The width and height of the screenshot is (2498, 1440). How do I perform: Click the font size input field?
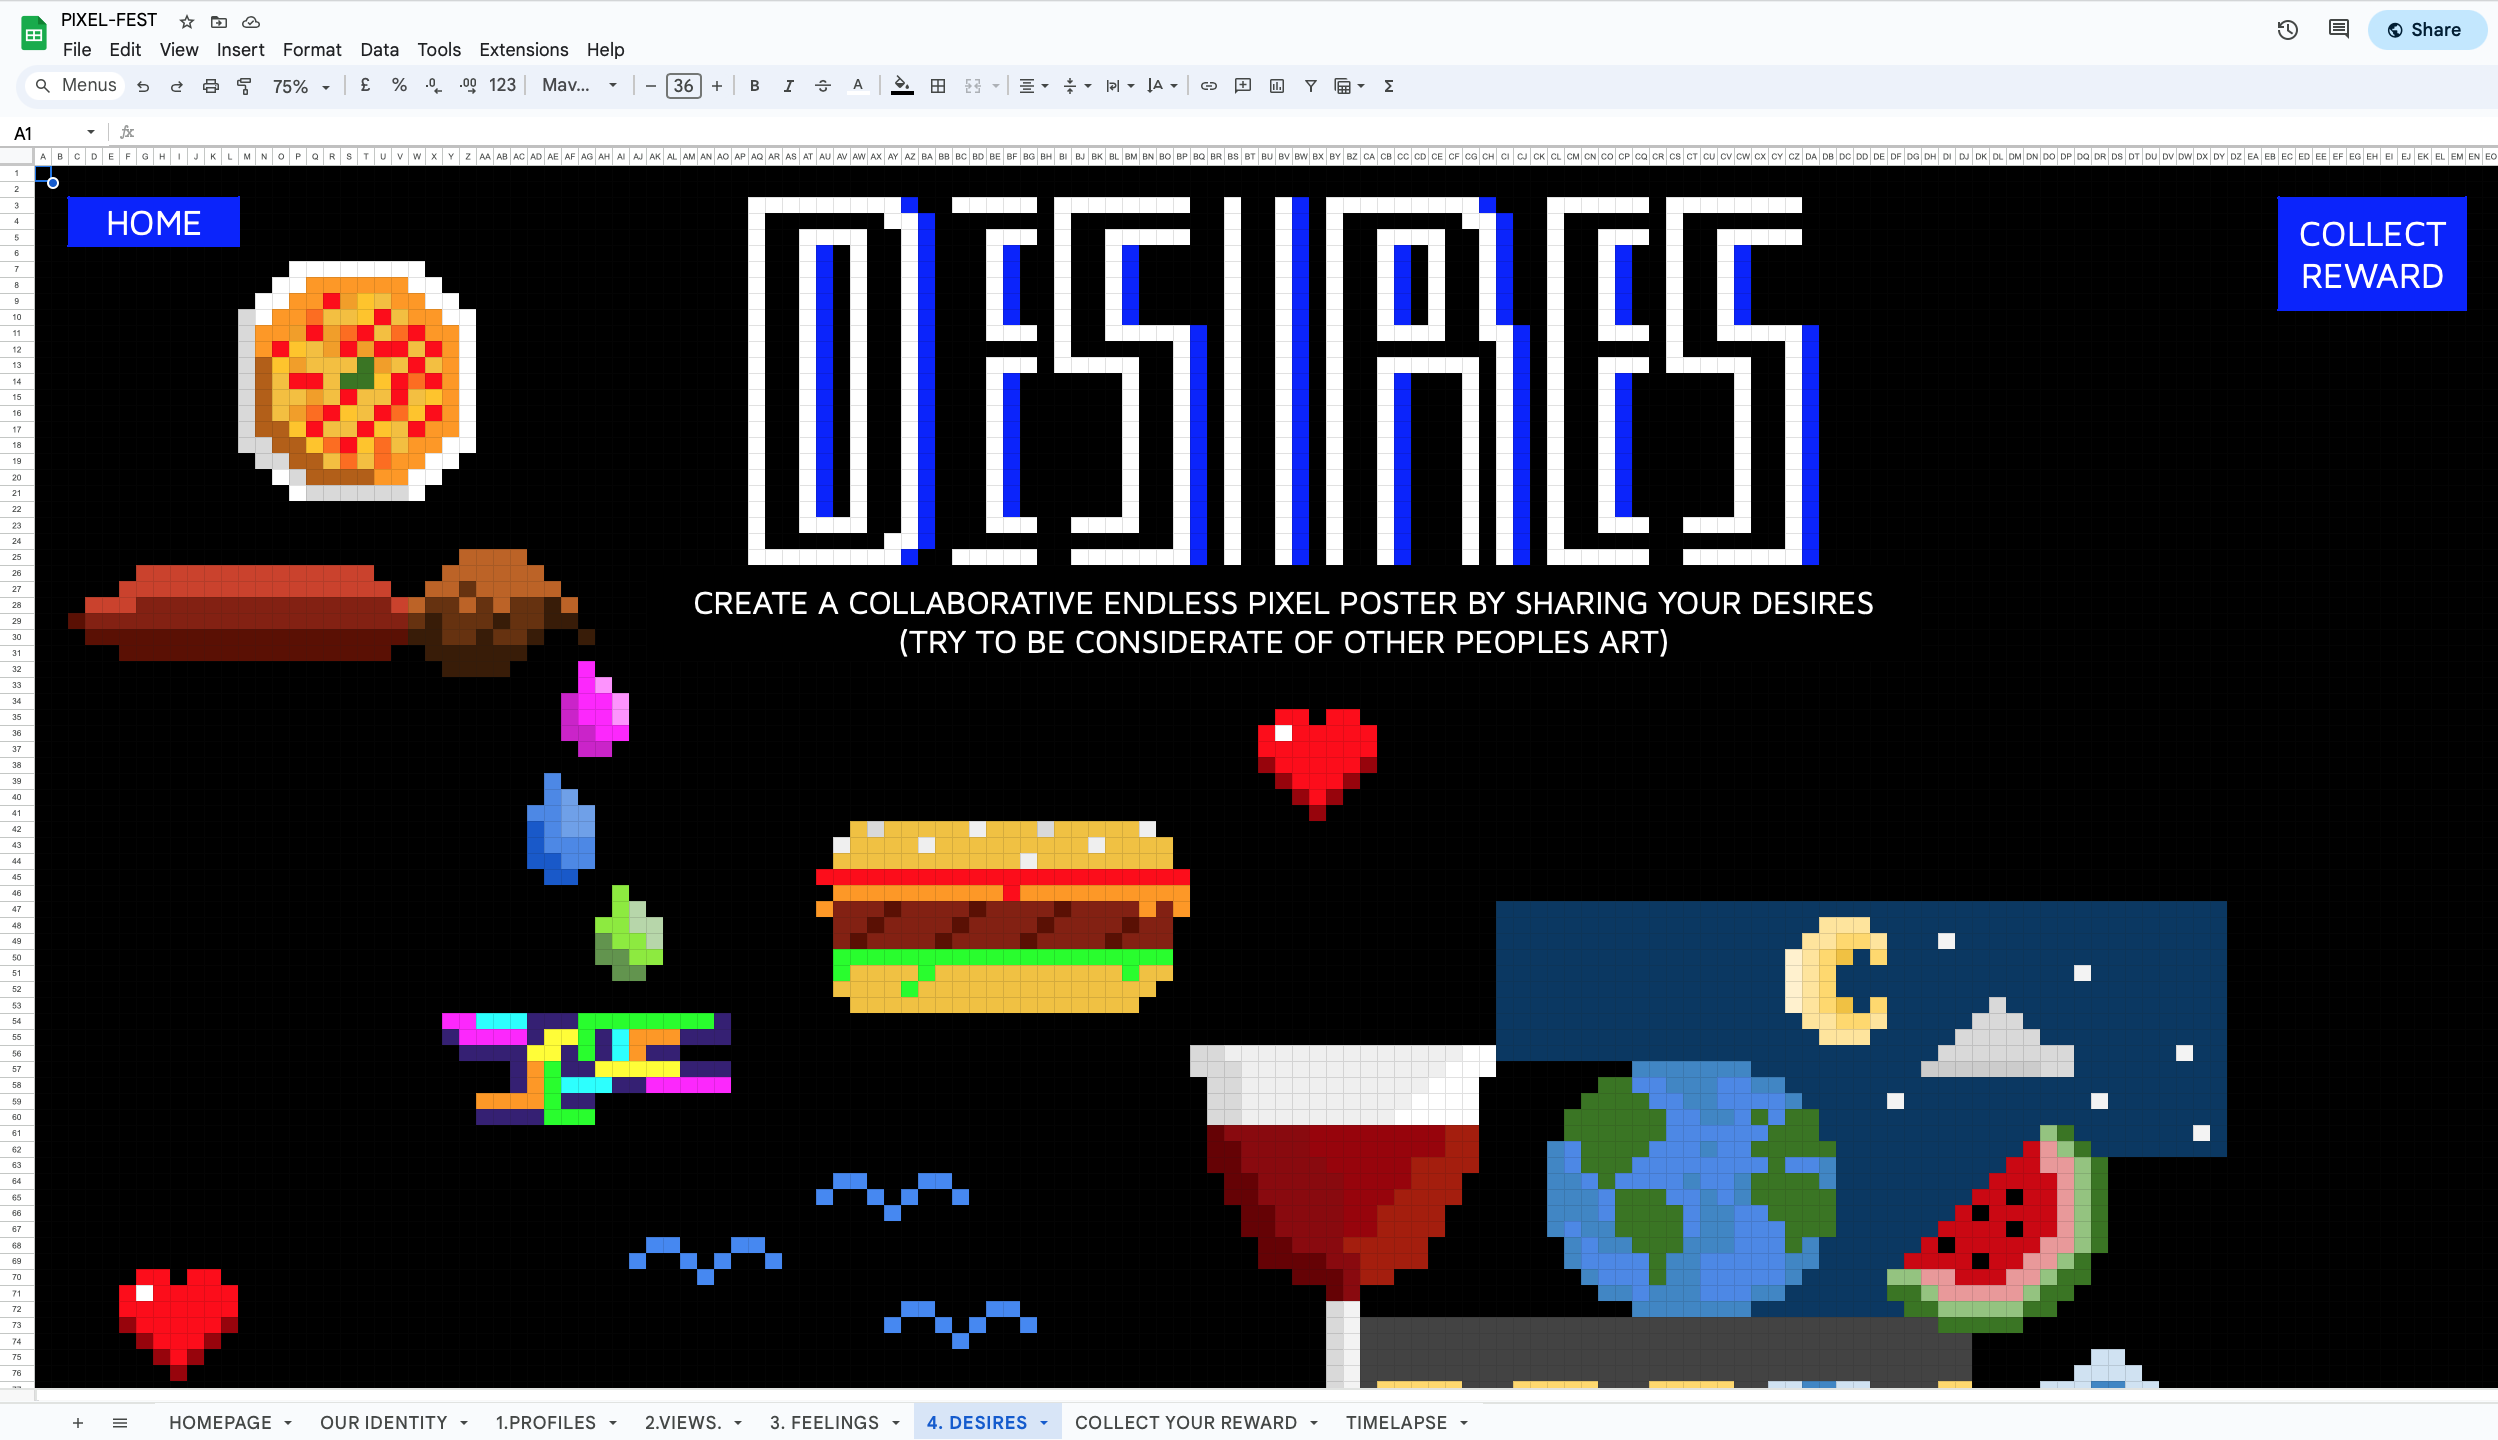[684, 86]
